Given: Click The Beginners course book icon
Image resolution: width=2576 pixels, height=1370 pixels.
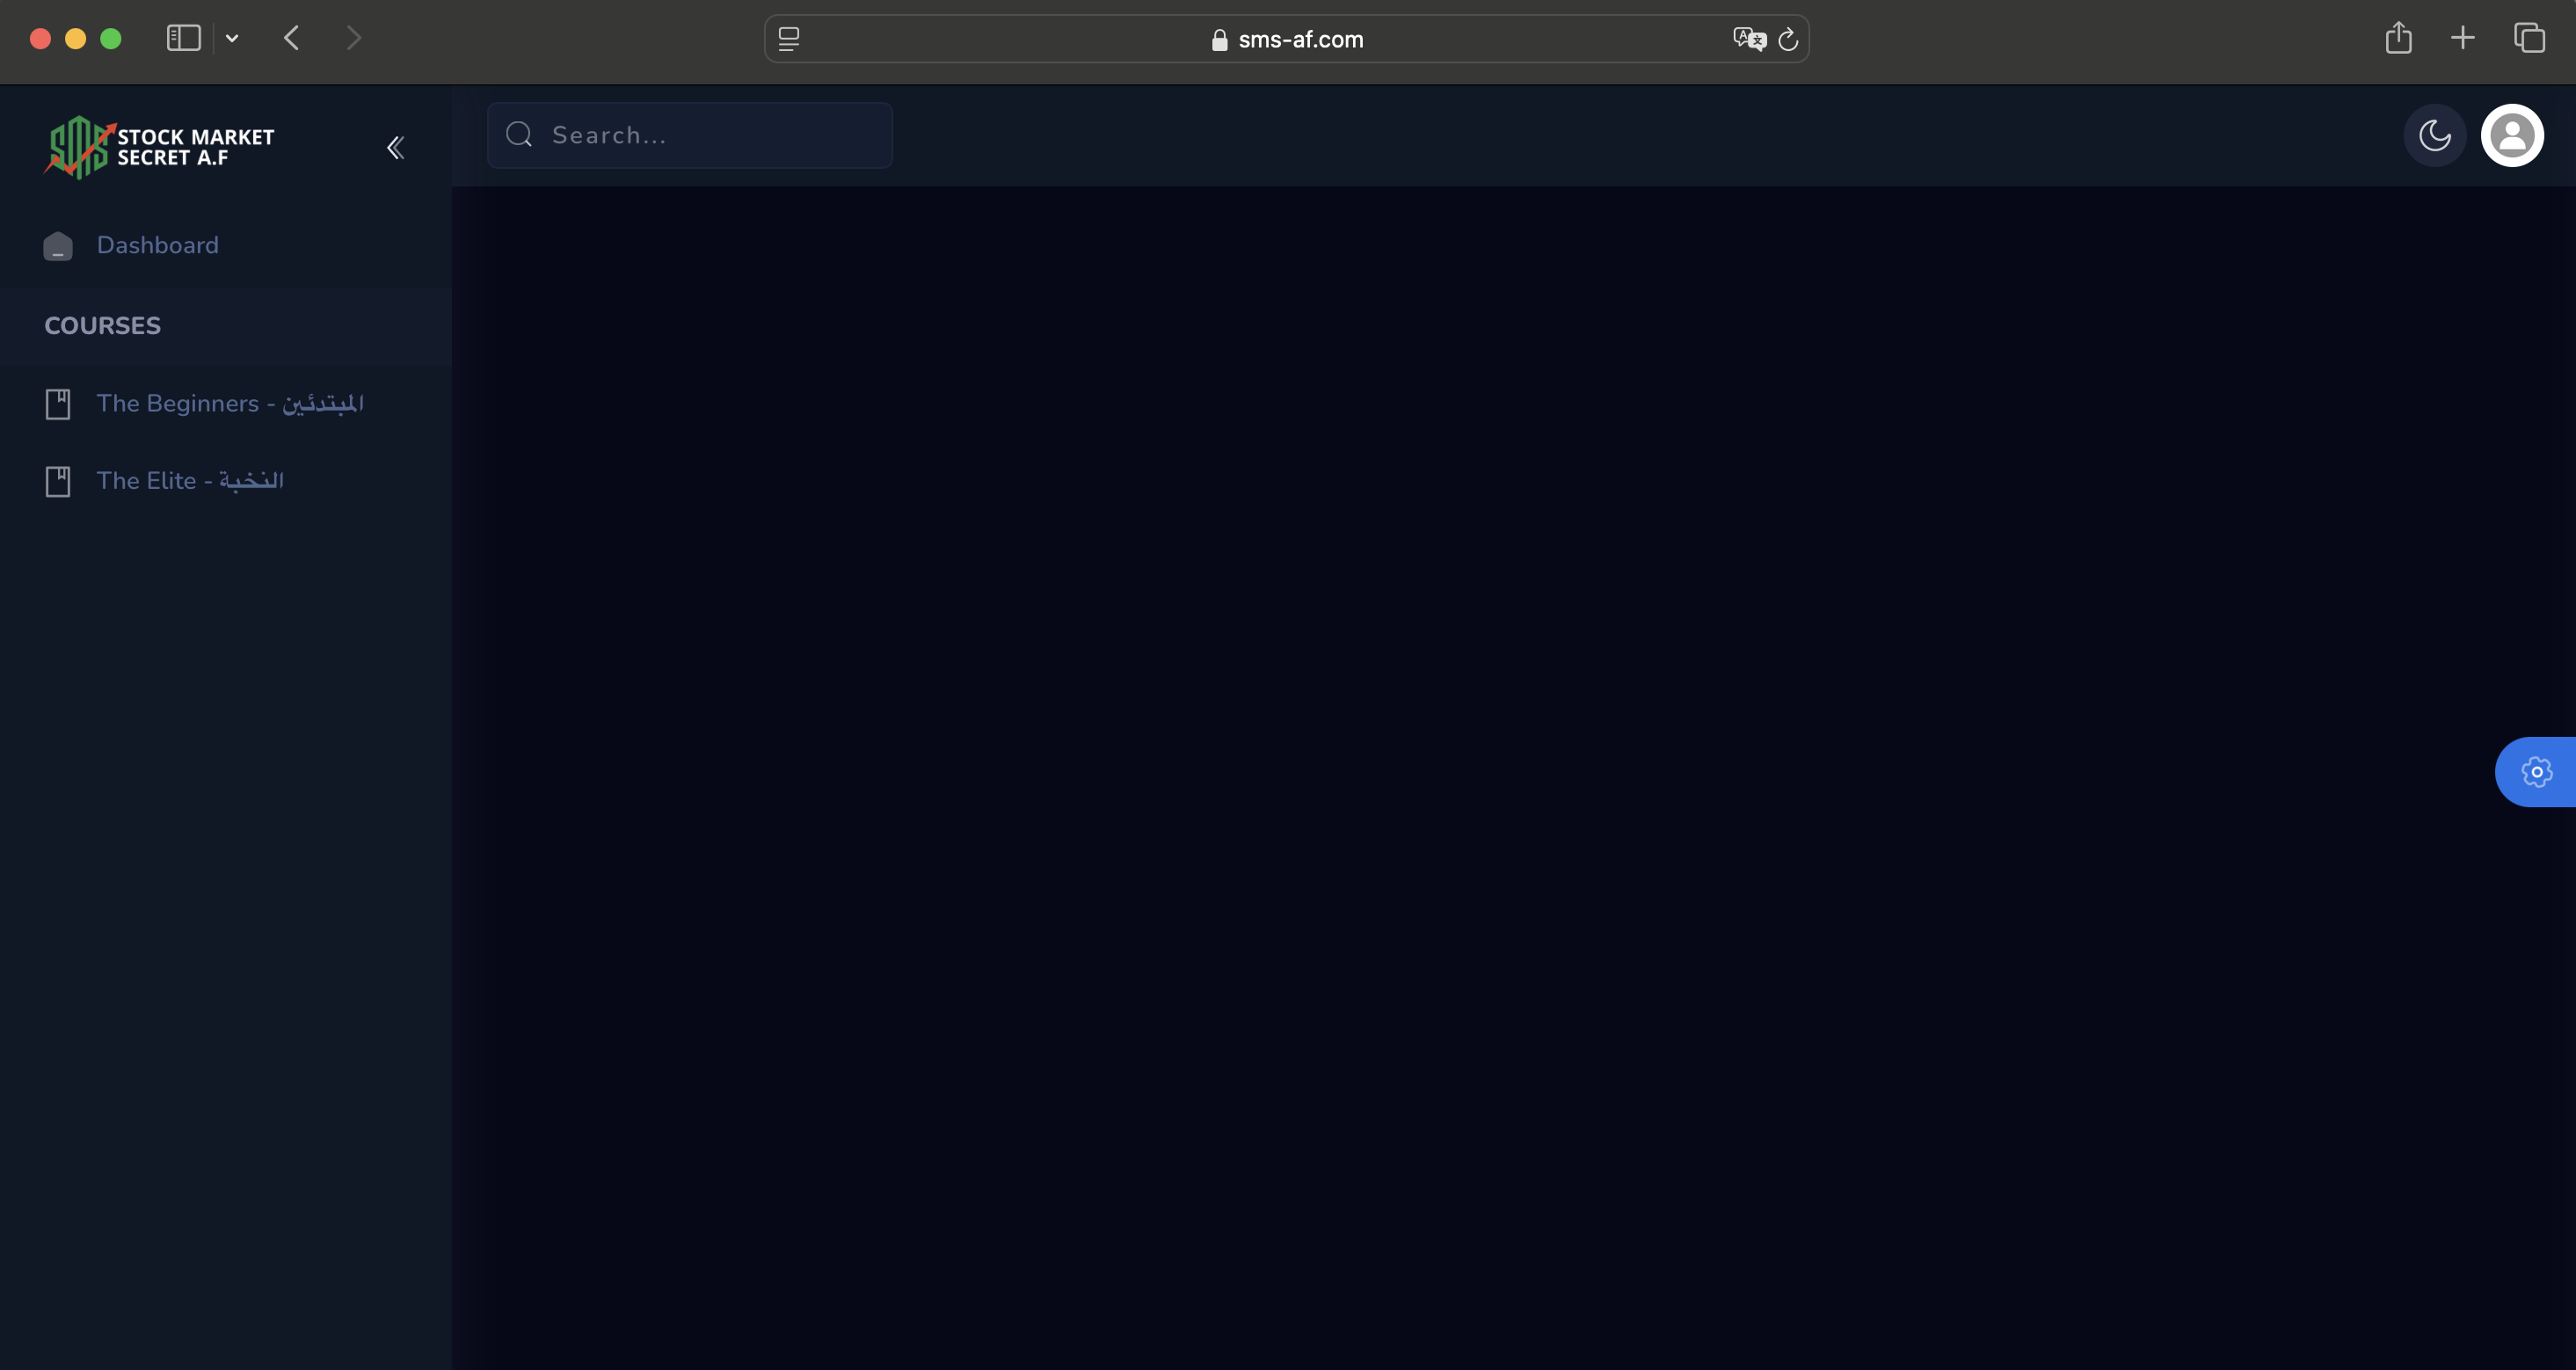Looking at the screenshot, I should coord(56,404).
